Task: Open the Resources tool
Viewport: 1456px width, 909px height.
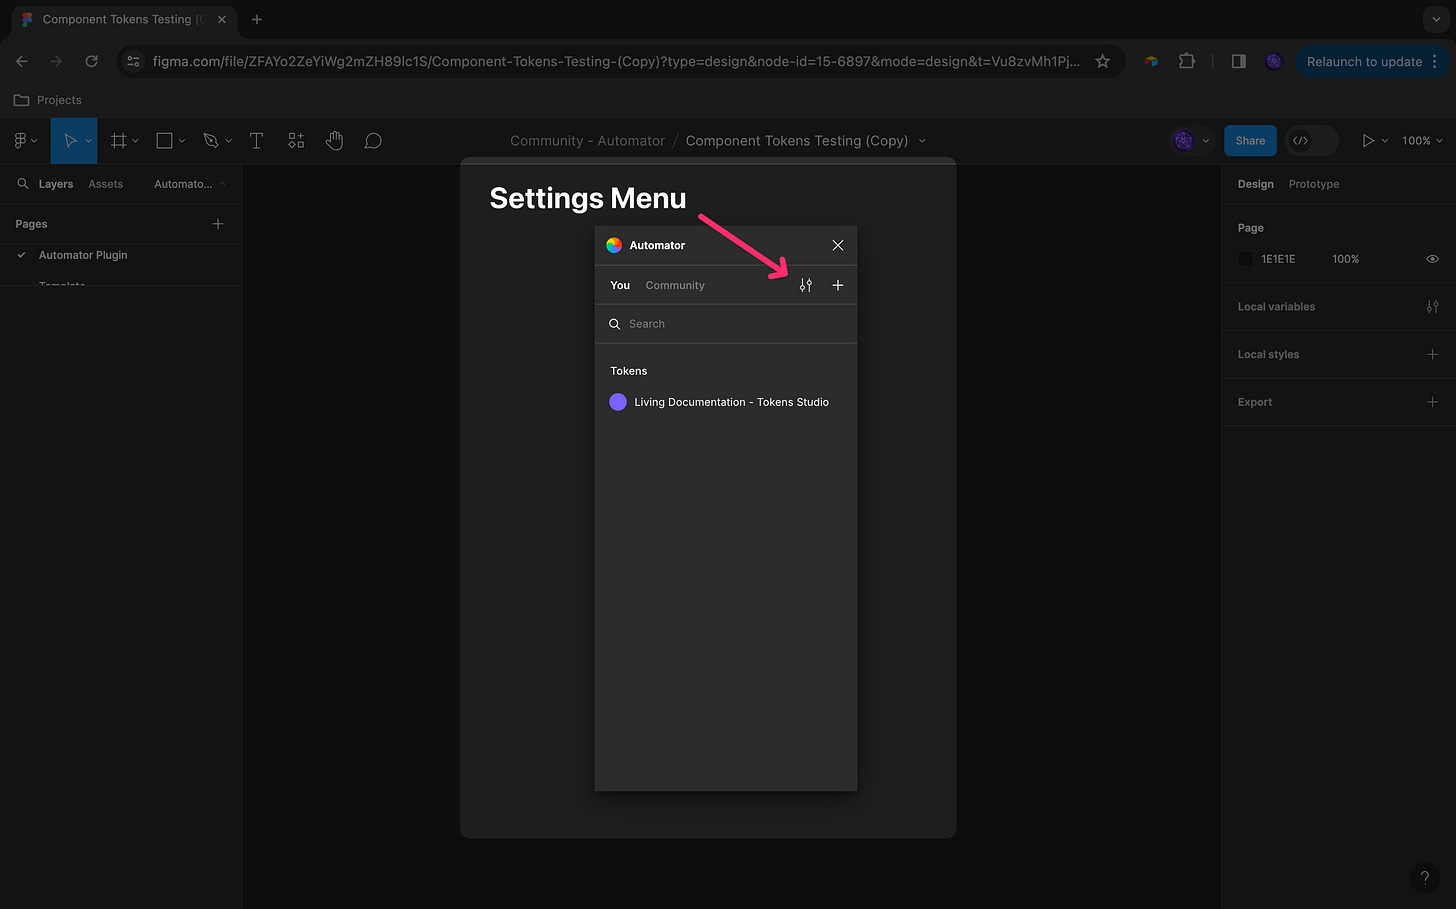Action: tap(296, 141)
